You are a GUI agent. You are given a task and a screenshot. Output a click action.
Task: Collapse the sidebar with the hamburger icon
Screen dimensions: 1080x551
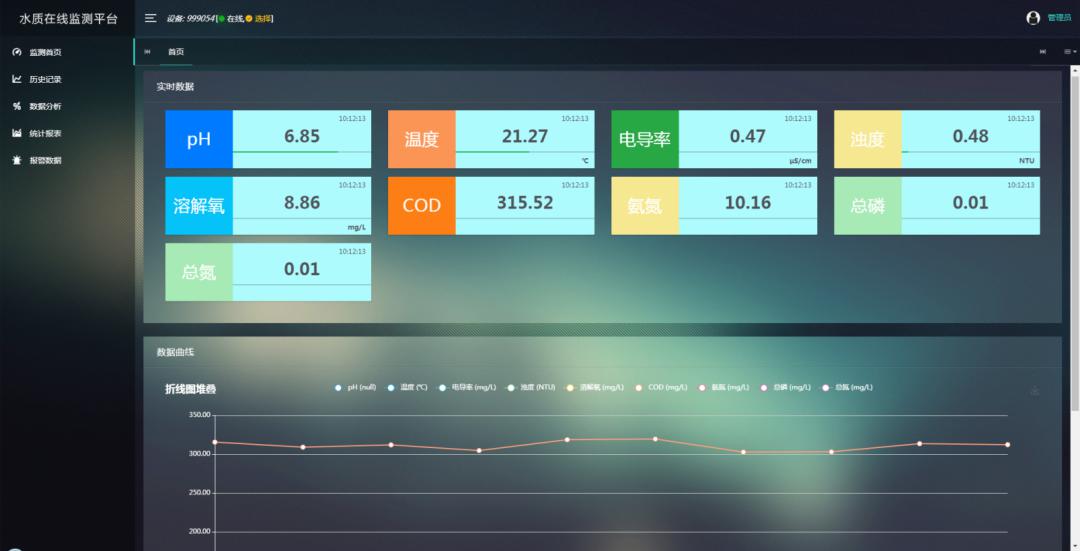[x=150, y=18]
